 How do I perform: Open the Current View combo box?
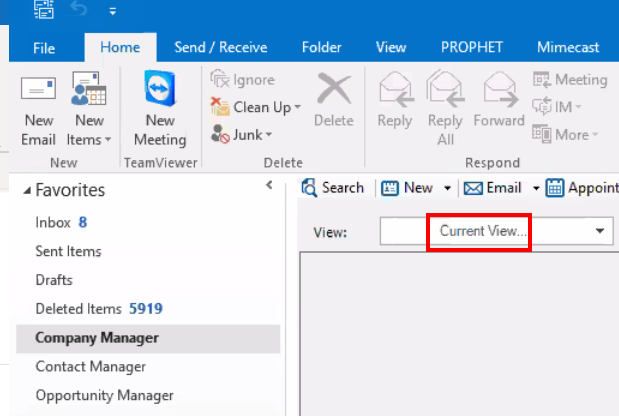point(497,231)
